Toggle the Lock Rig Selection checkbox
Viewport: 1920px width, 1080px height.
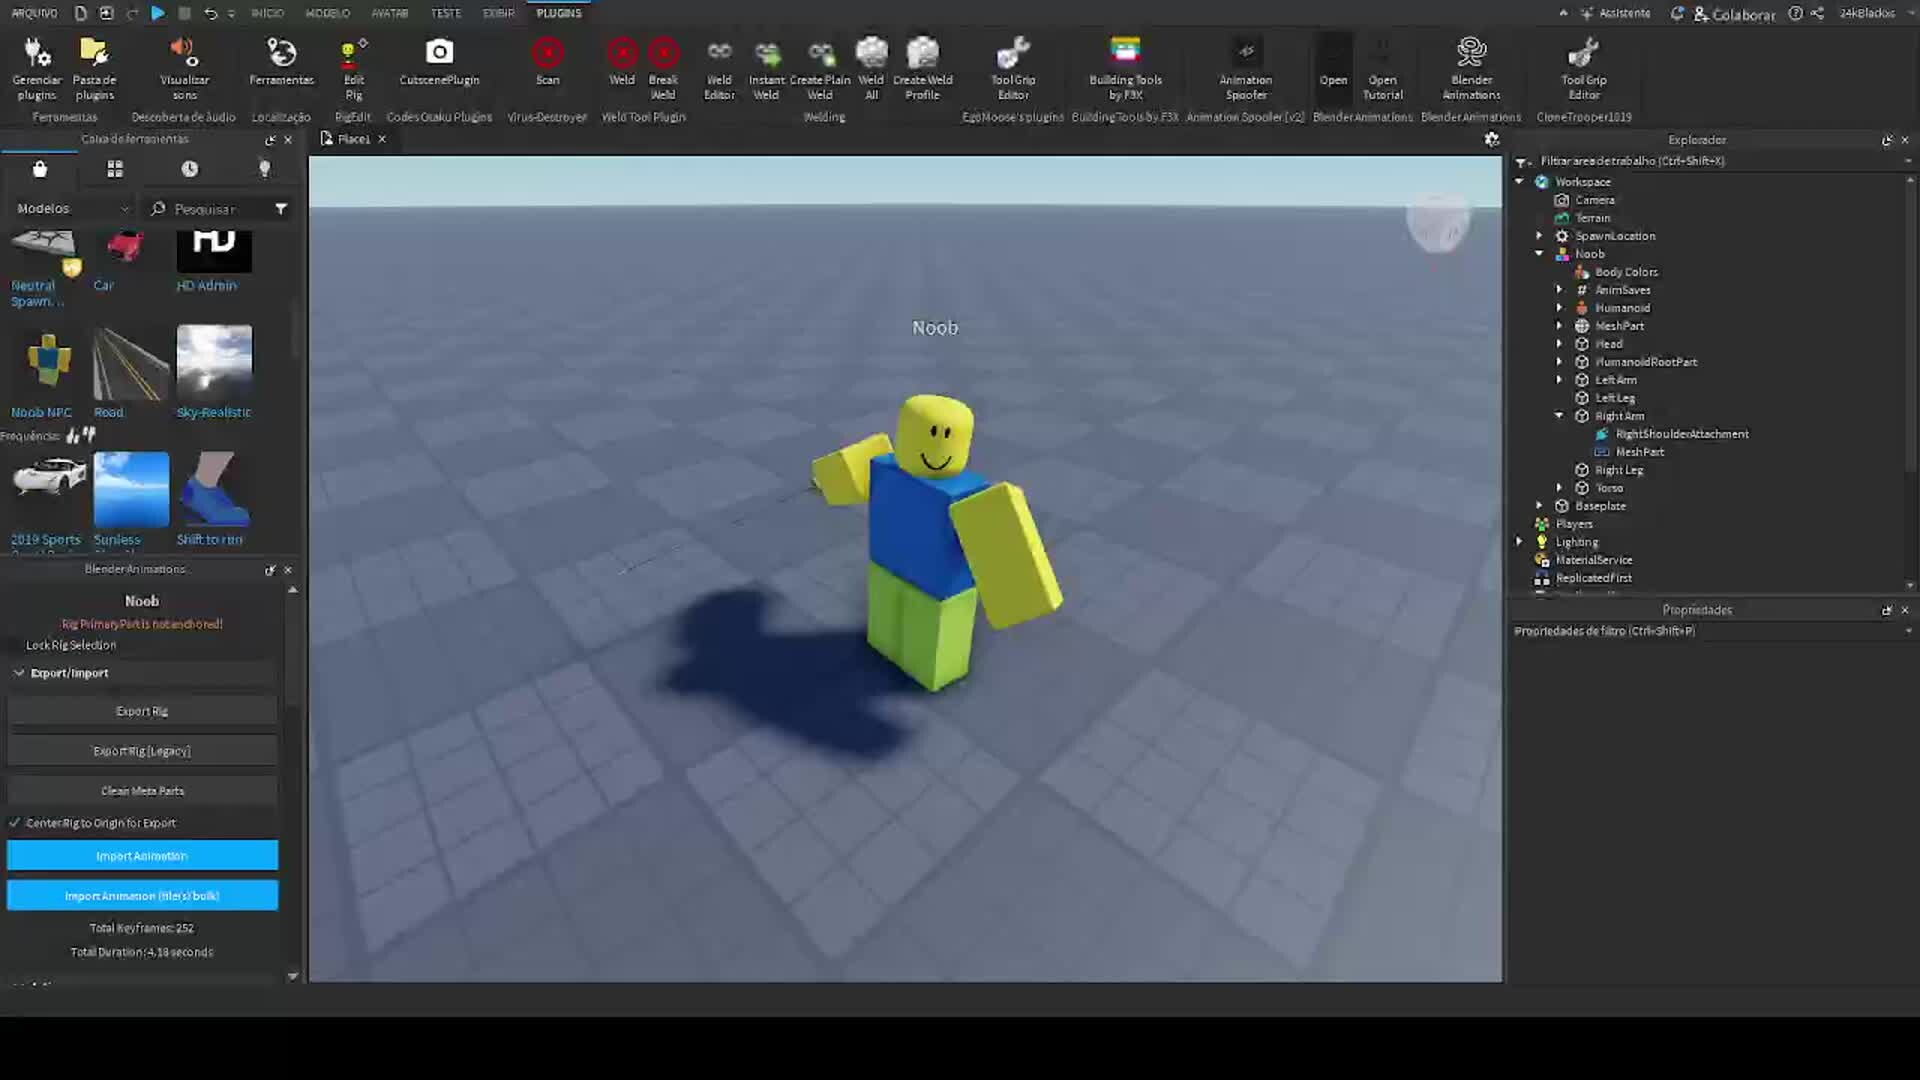tap(15, 646)
